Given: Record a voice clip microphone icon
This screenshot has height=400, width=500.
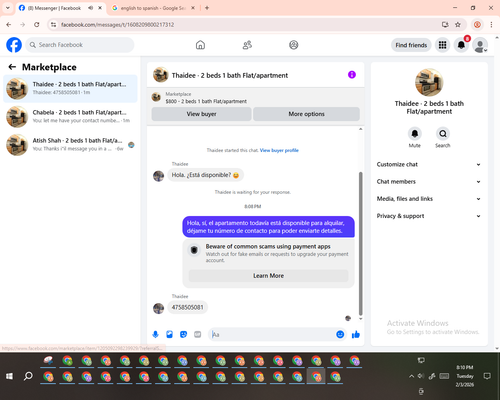Looking at the screenshot, I should [x=155, y=334].
